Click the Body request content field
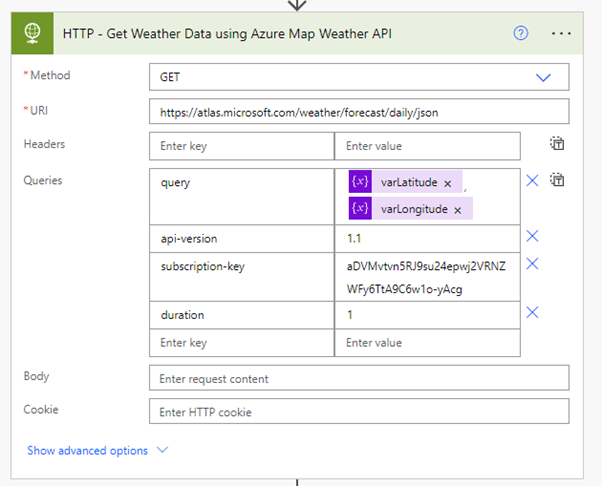Viewport: 602px width, 486px height. 359,378
